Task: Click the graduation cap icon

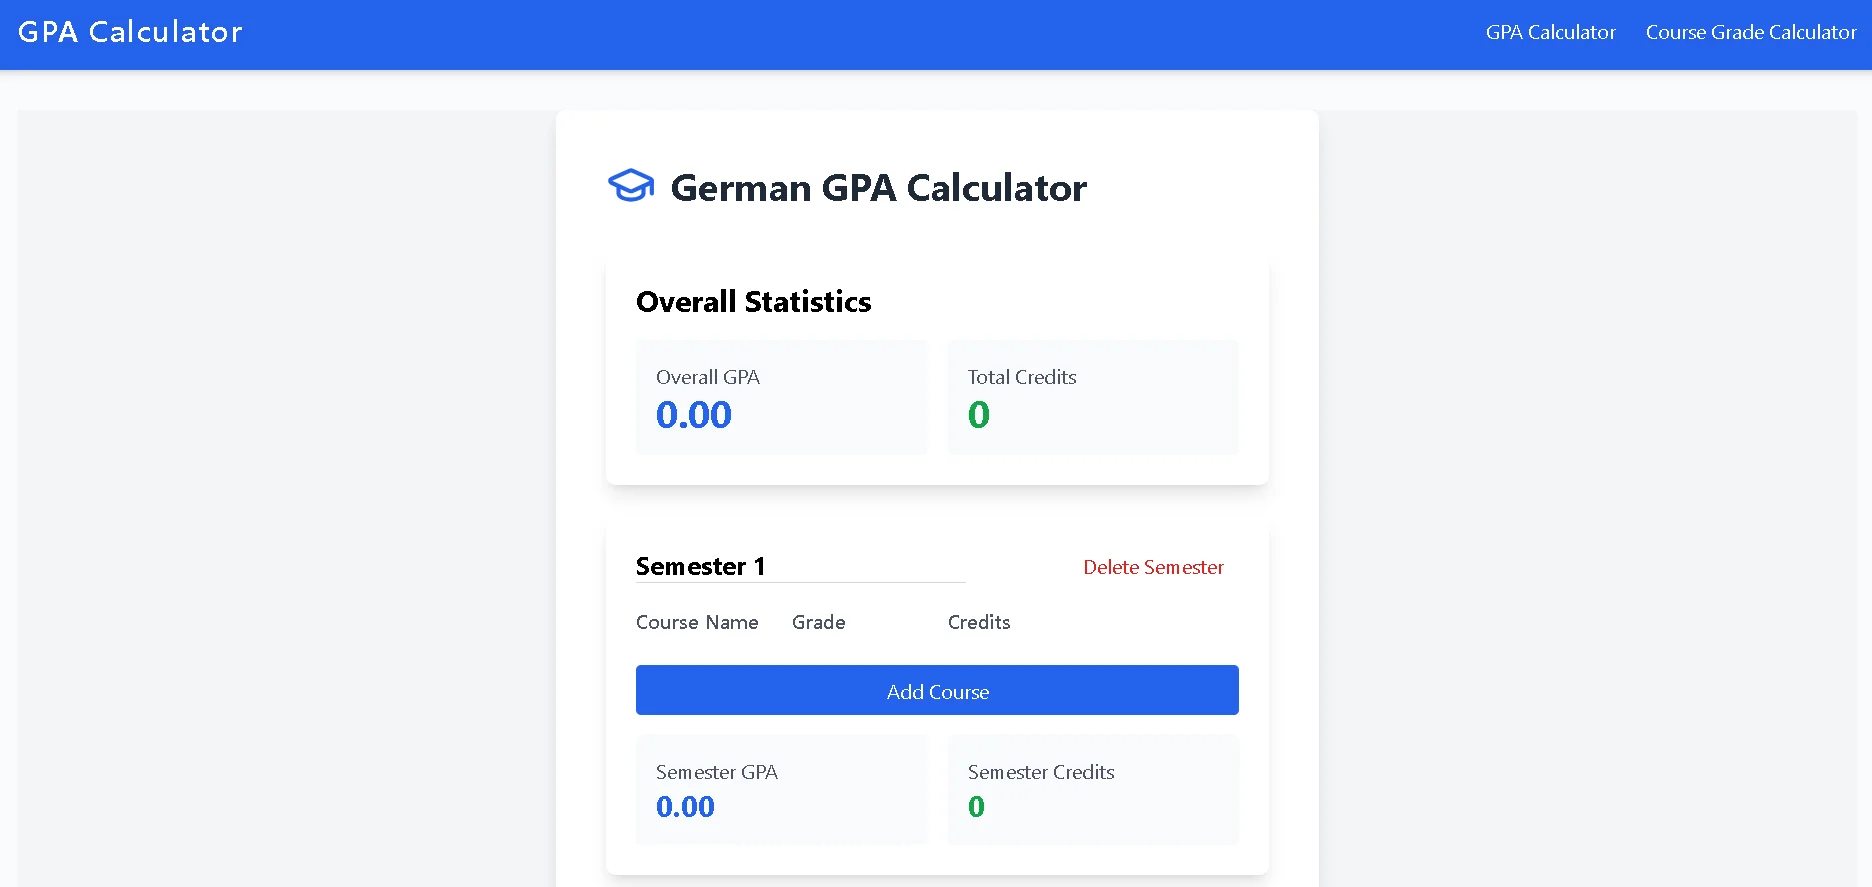Action: [631, 186]
